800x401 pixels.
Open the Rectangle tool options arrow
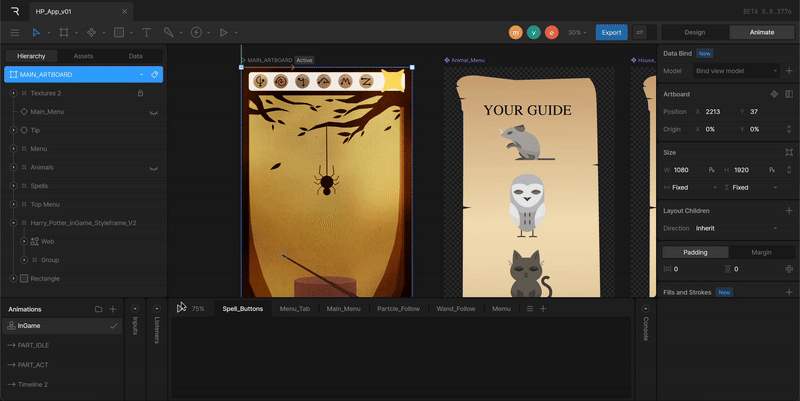coord(131,33)
